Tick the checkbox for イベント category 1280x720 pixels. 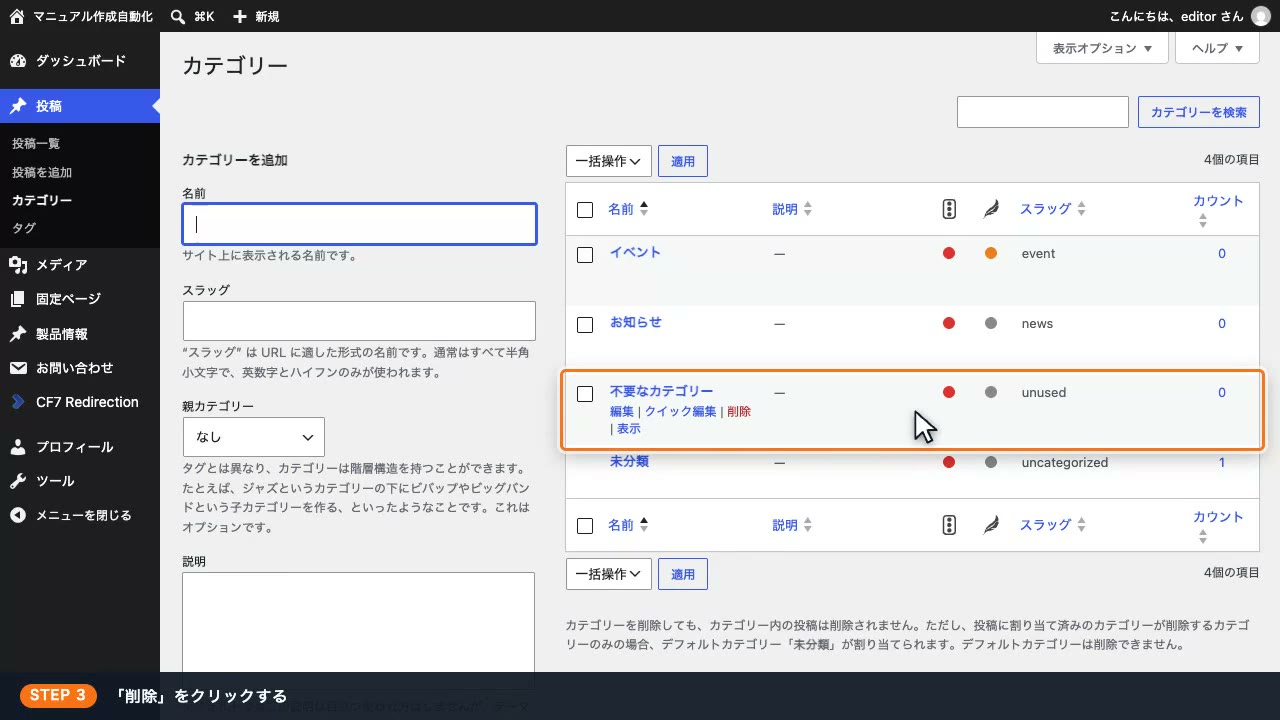[x=585, y=255]
